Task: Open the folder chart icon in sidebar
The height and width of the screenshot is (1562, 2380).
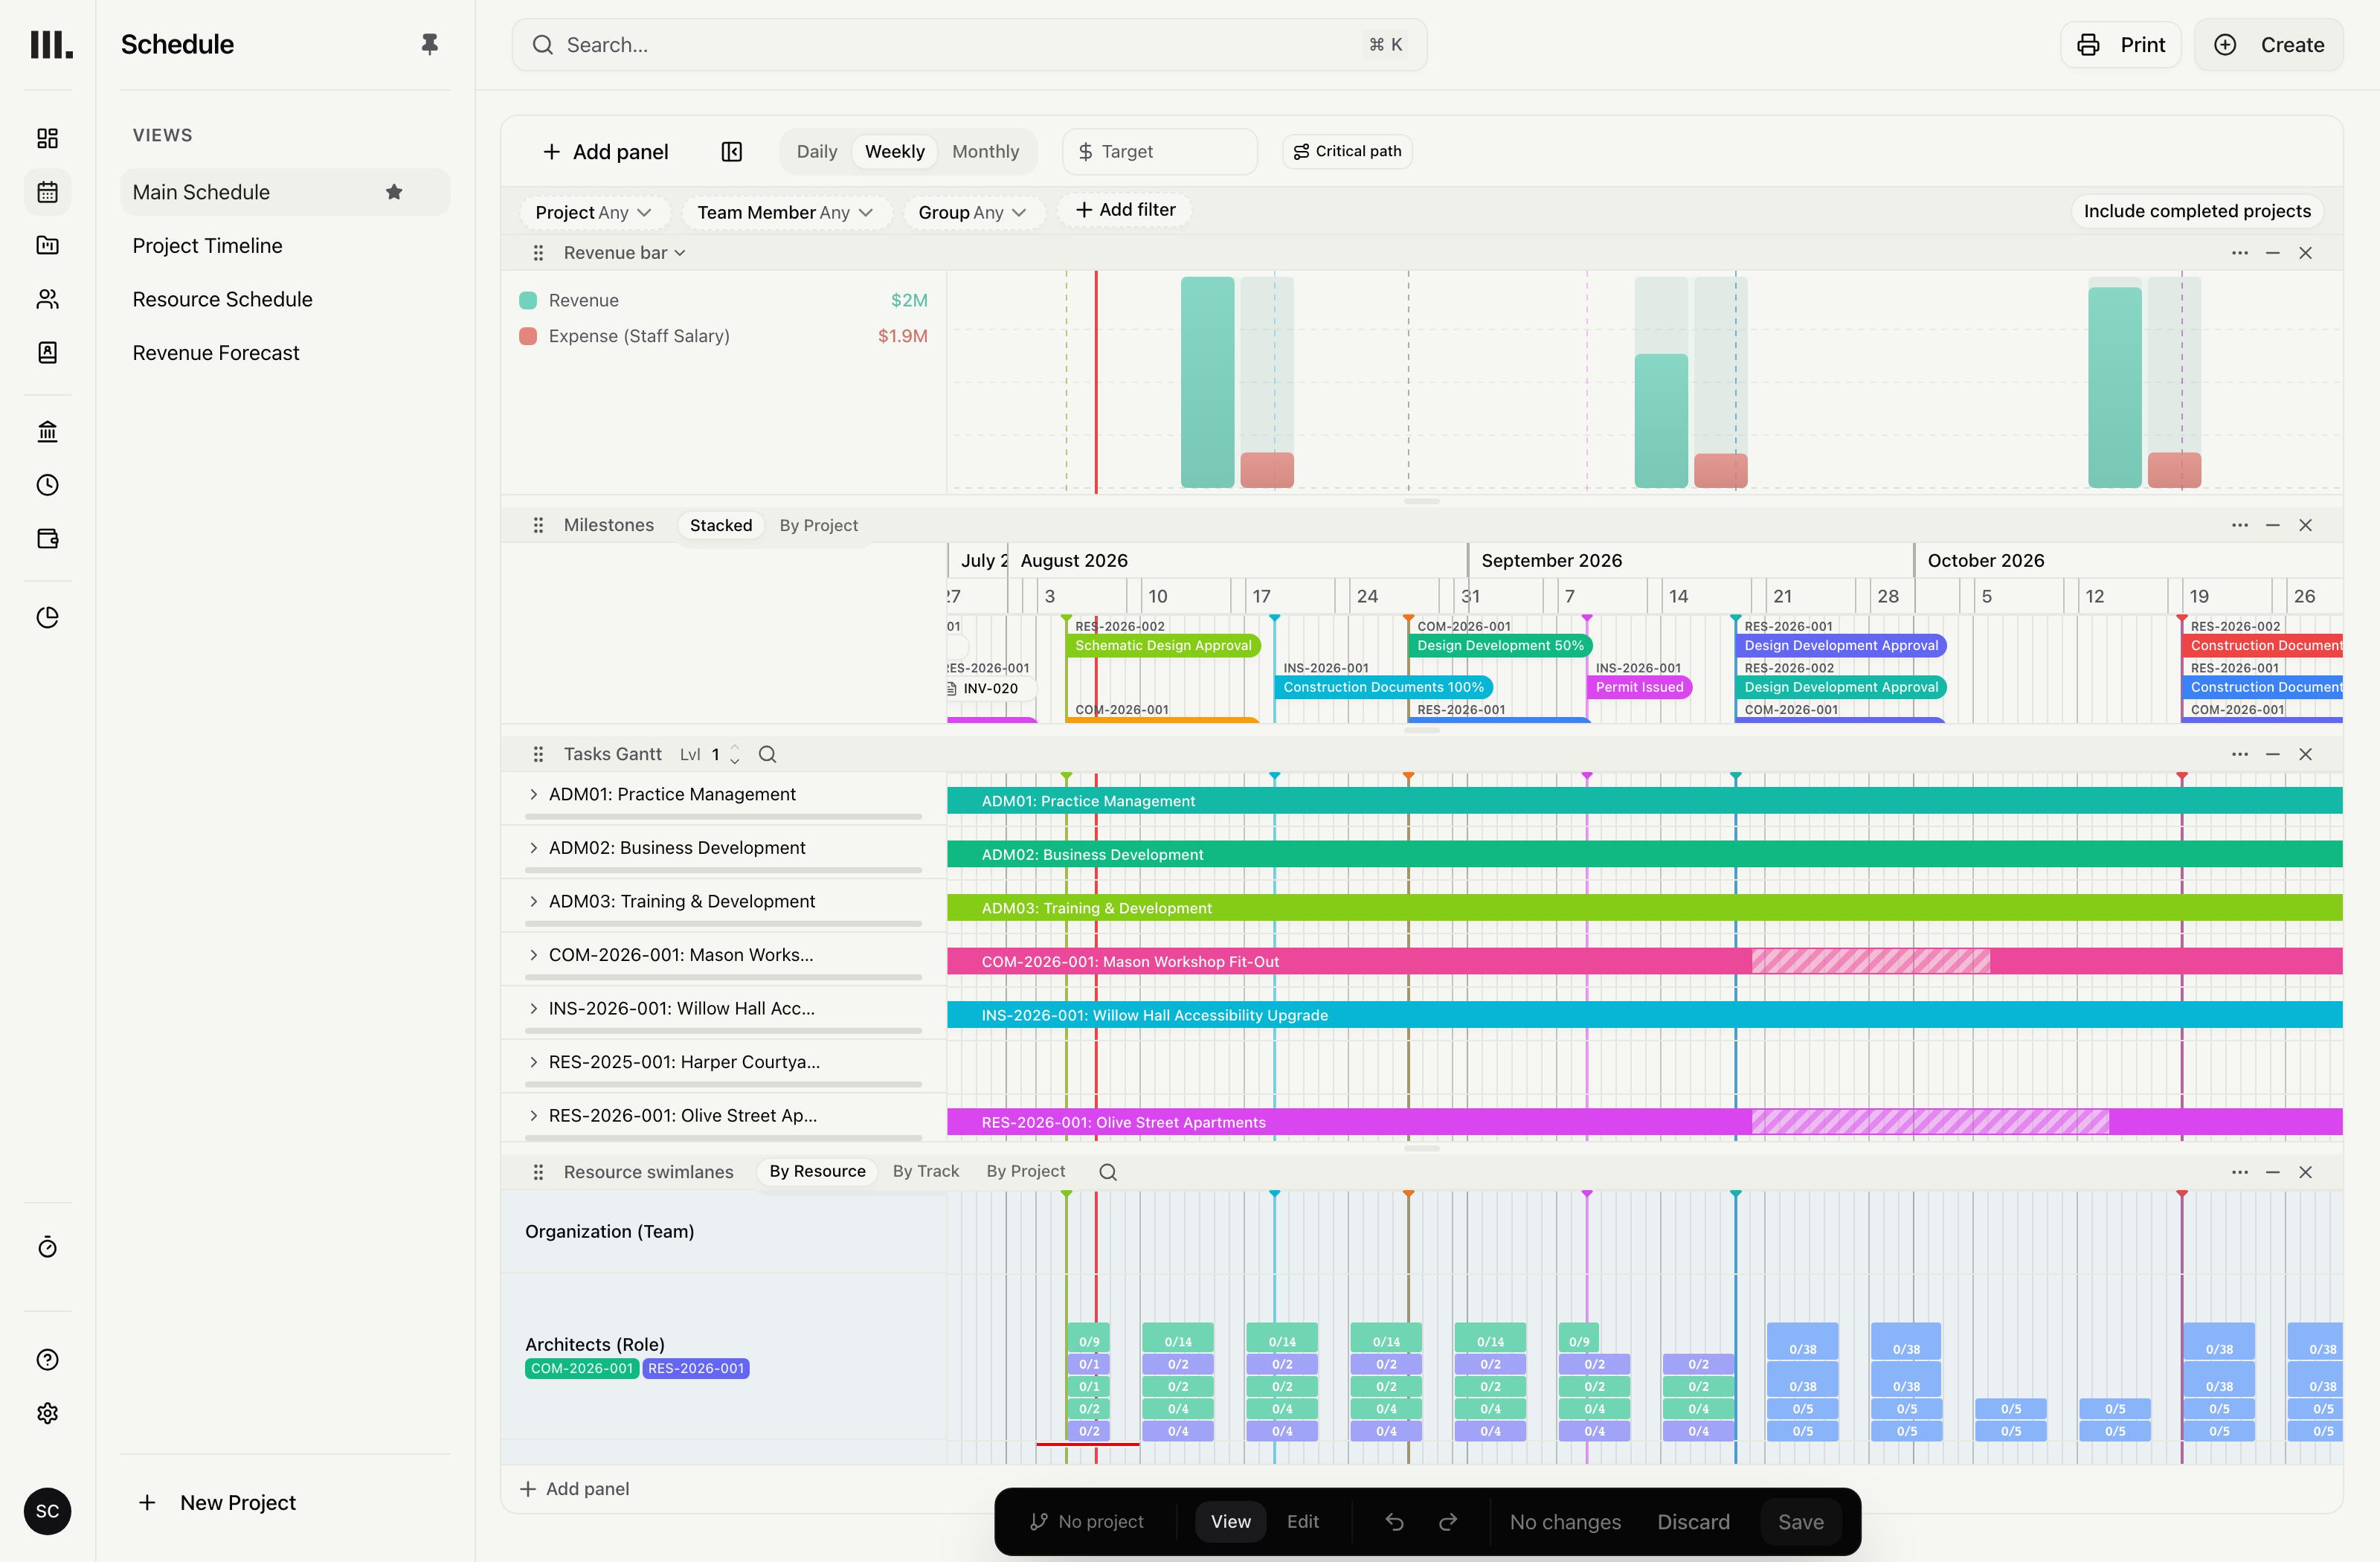Action: 47,245
